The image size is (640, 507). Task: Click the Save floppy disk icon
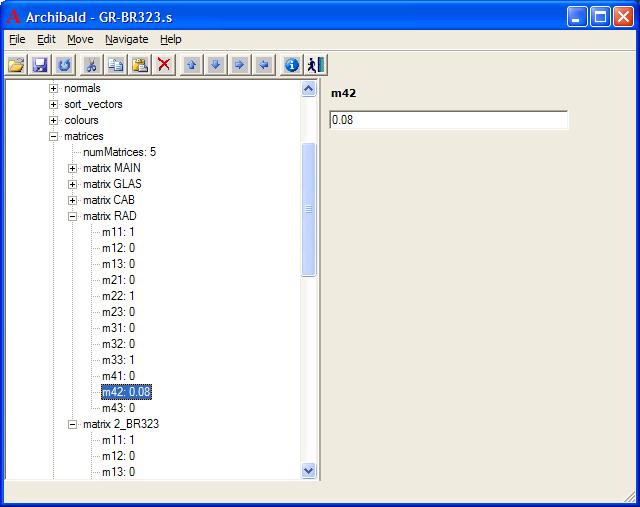click(x=40, y=64)
